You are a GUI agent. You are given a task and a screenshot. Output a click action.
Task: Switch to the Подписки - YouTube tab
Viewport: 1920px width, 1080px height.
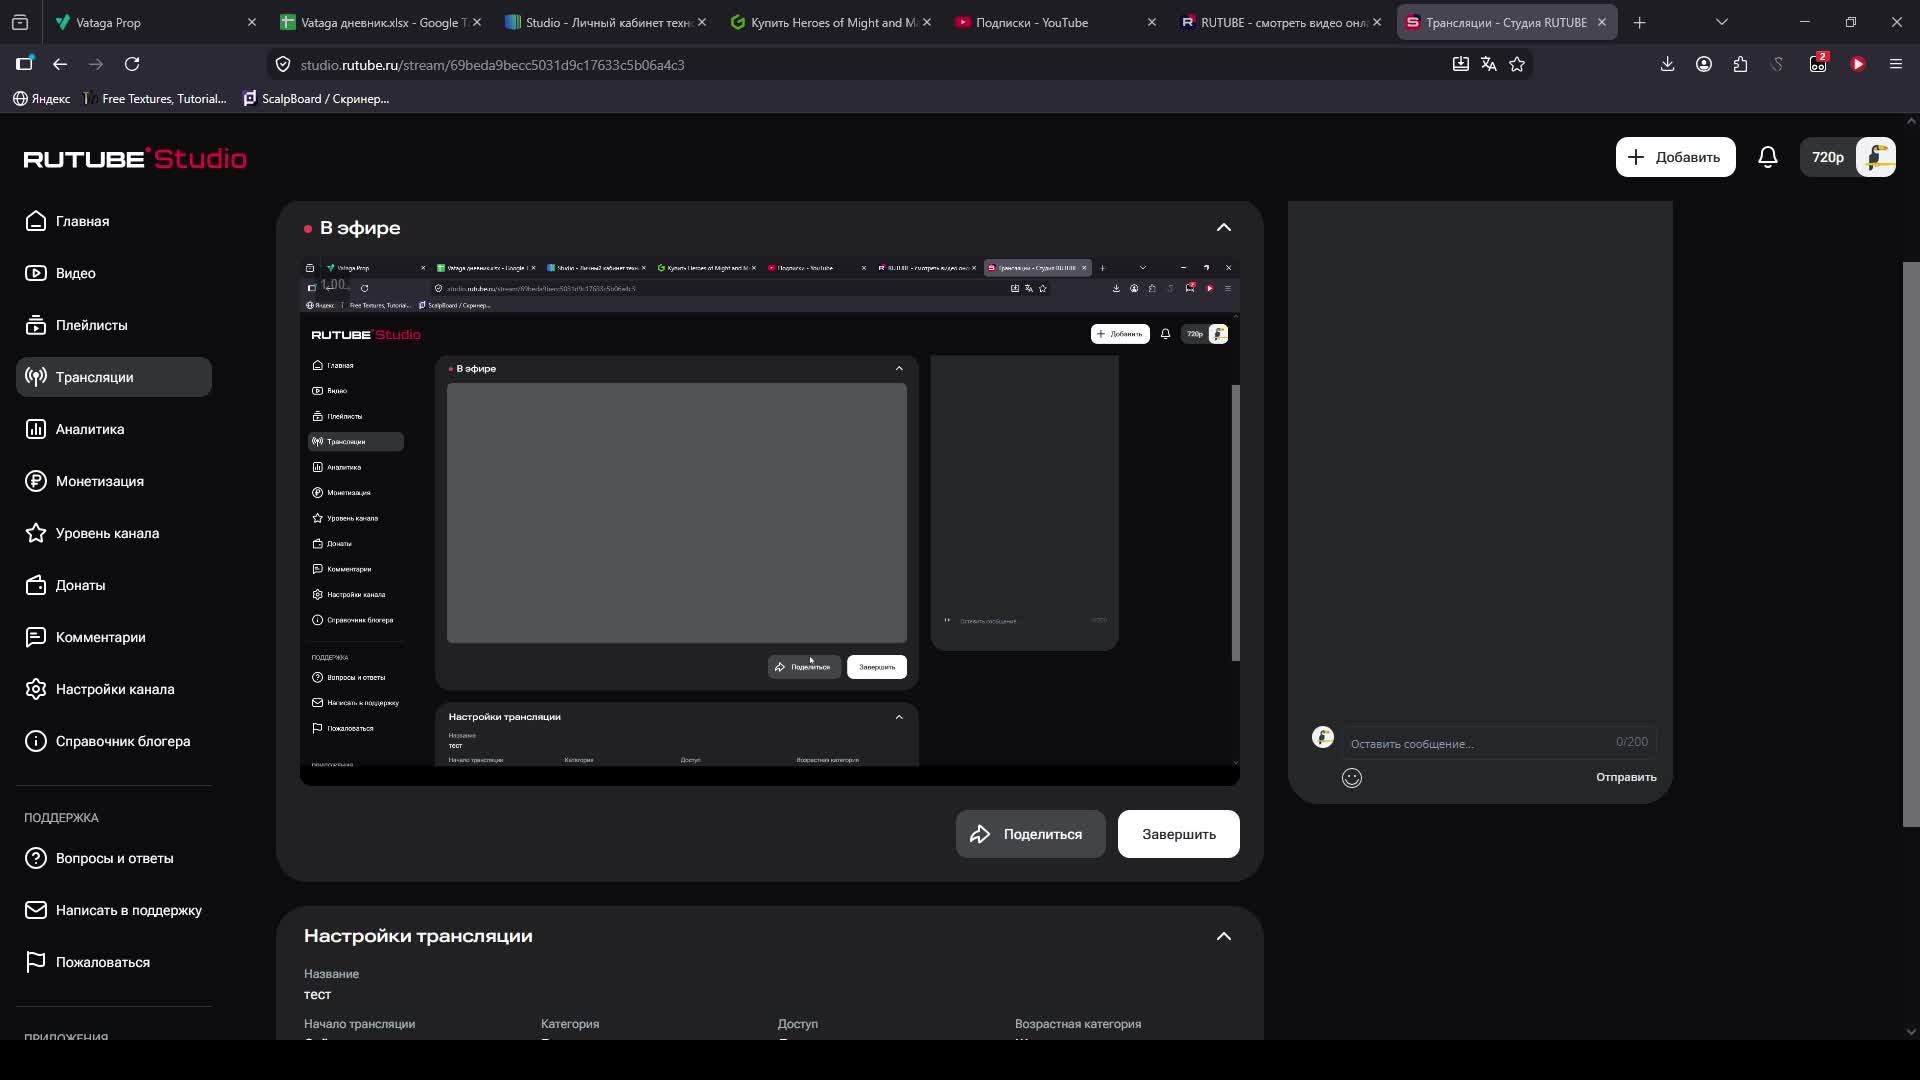click(x=1056, y=22)
